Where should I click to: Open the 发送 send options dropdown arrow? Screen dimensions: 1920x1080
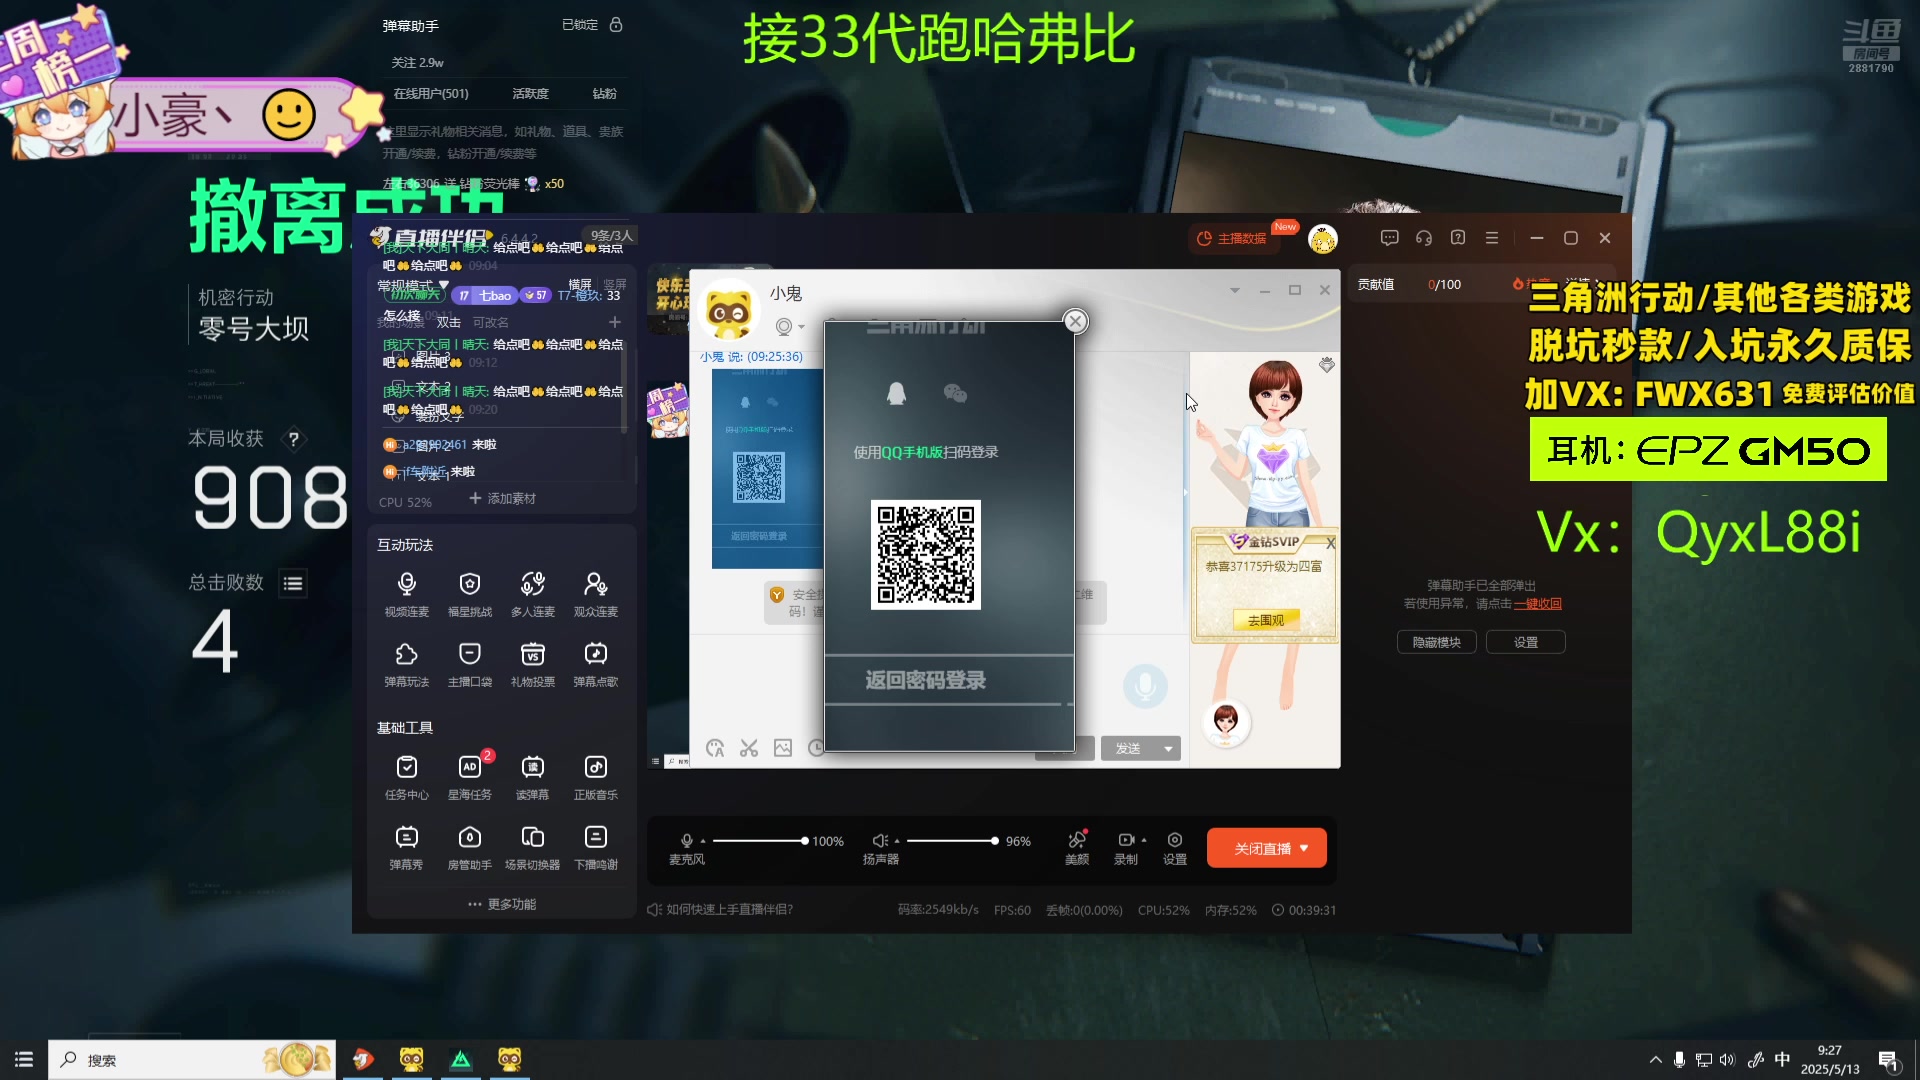[x=1168, y=748]
